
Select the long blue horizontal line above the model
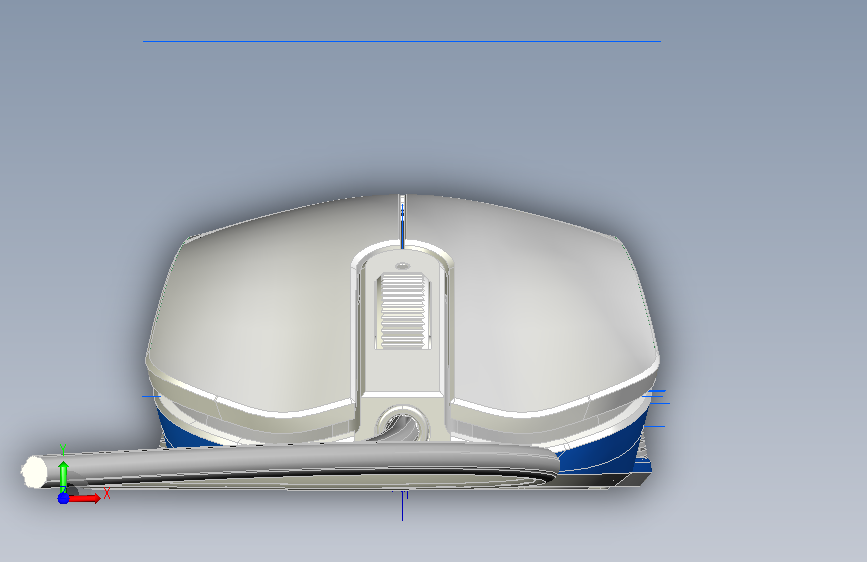[401, 41]
